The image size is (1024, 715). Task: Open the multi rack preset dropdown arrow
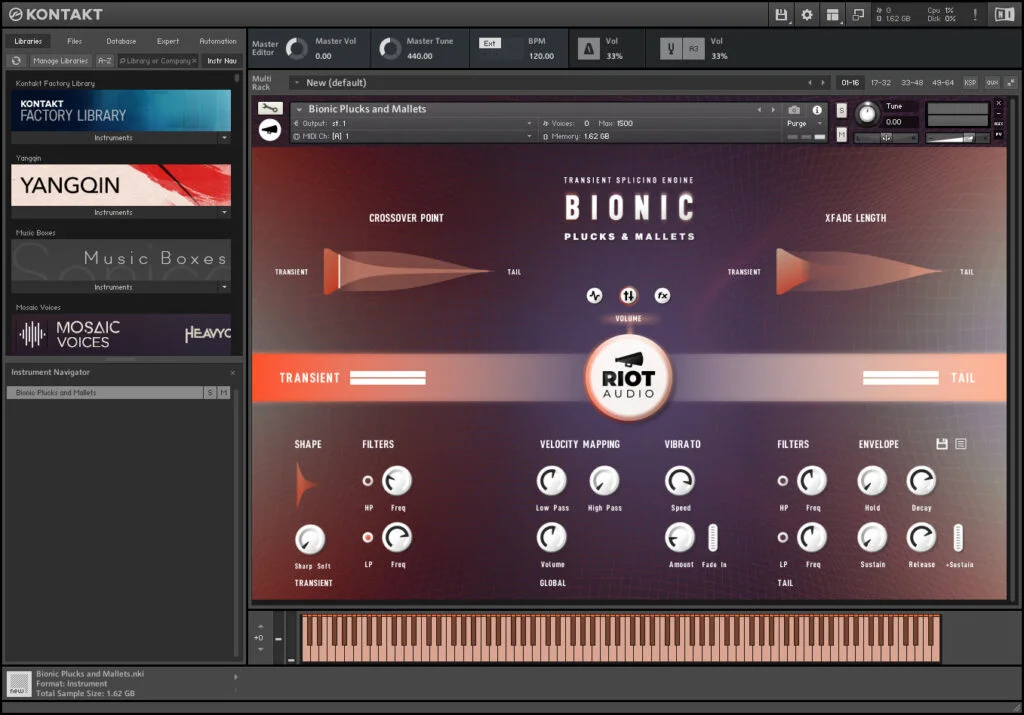point(296,83)
